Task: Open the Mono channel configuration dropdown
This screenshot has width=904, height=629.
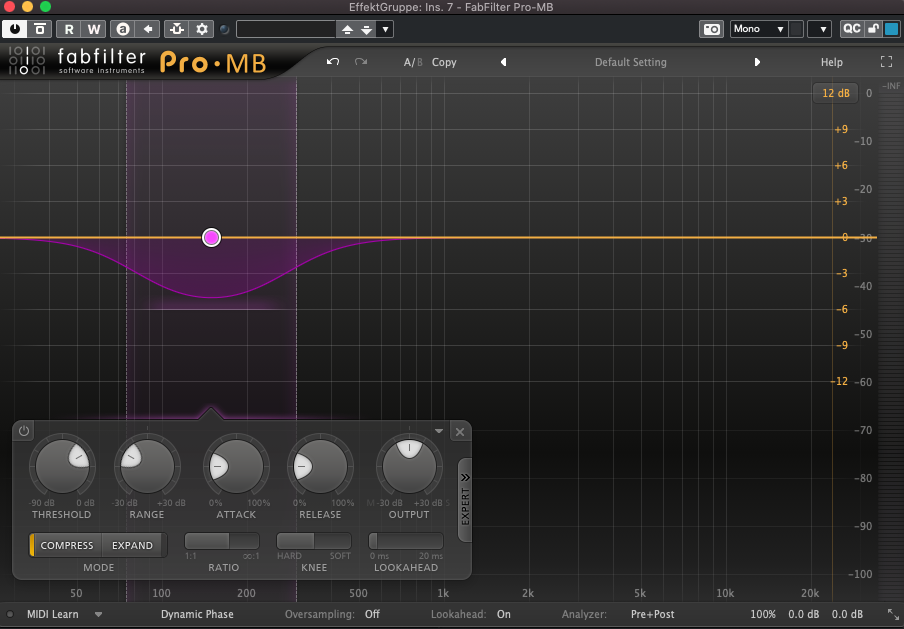Action: (x=759, y=29)
